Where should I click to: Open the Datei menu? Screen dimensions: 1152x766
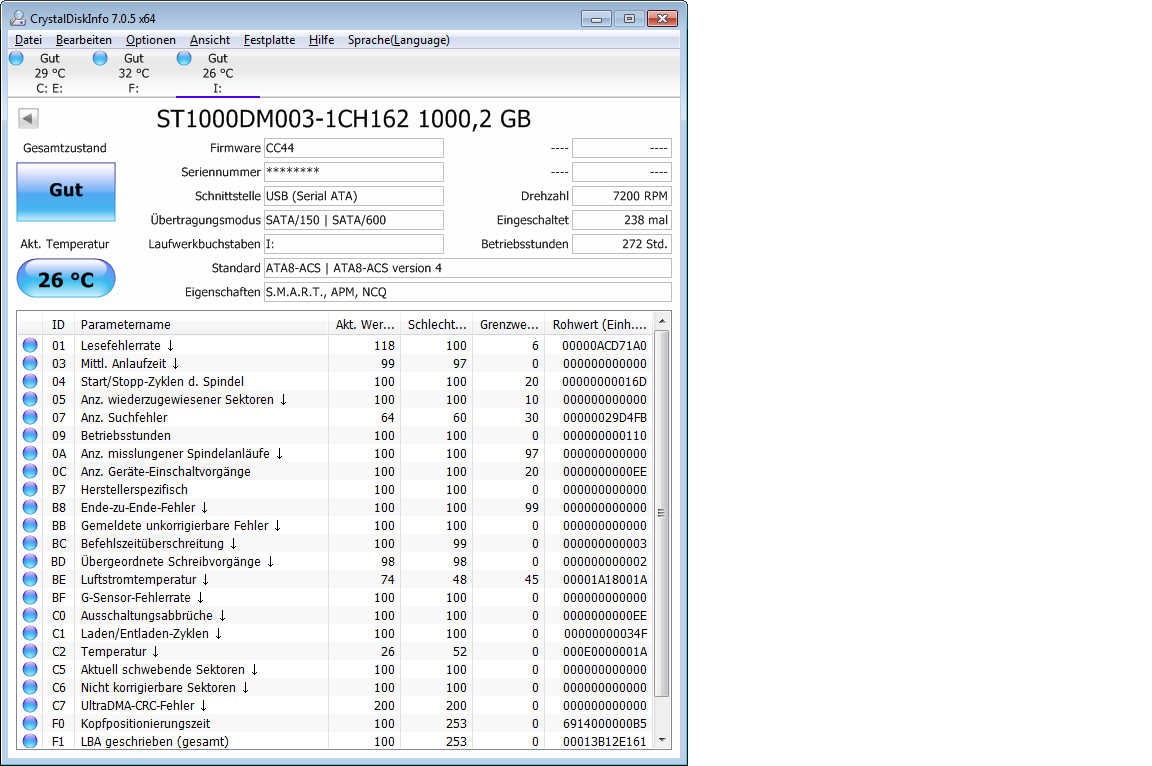click(x=29, y=40)
